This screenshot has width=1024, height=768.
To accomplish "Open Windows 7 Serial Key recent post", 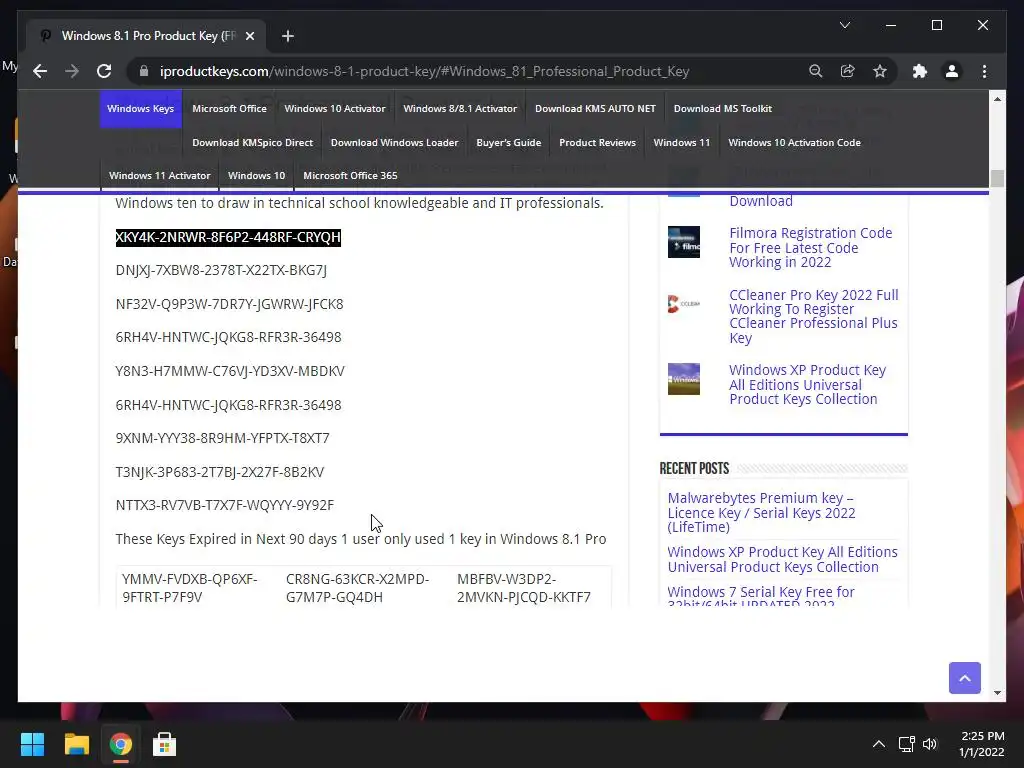I will click(x=761, y=595).
